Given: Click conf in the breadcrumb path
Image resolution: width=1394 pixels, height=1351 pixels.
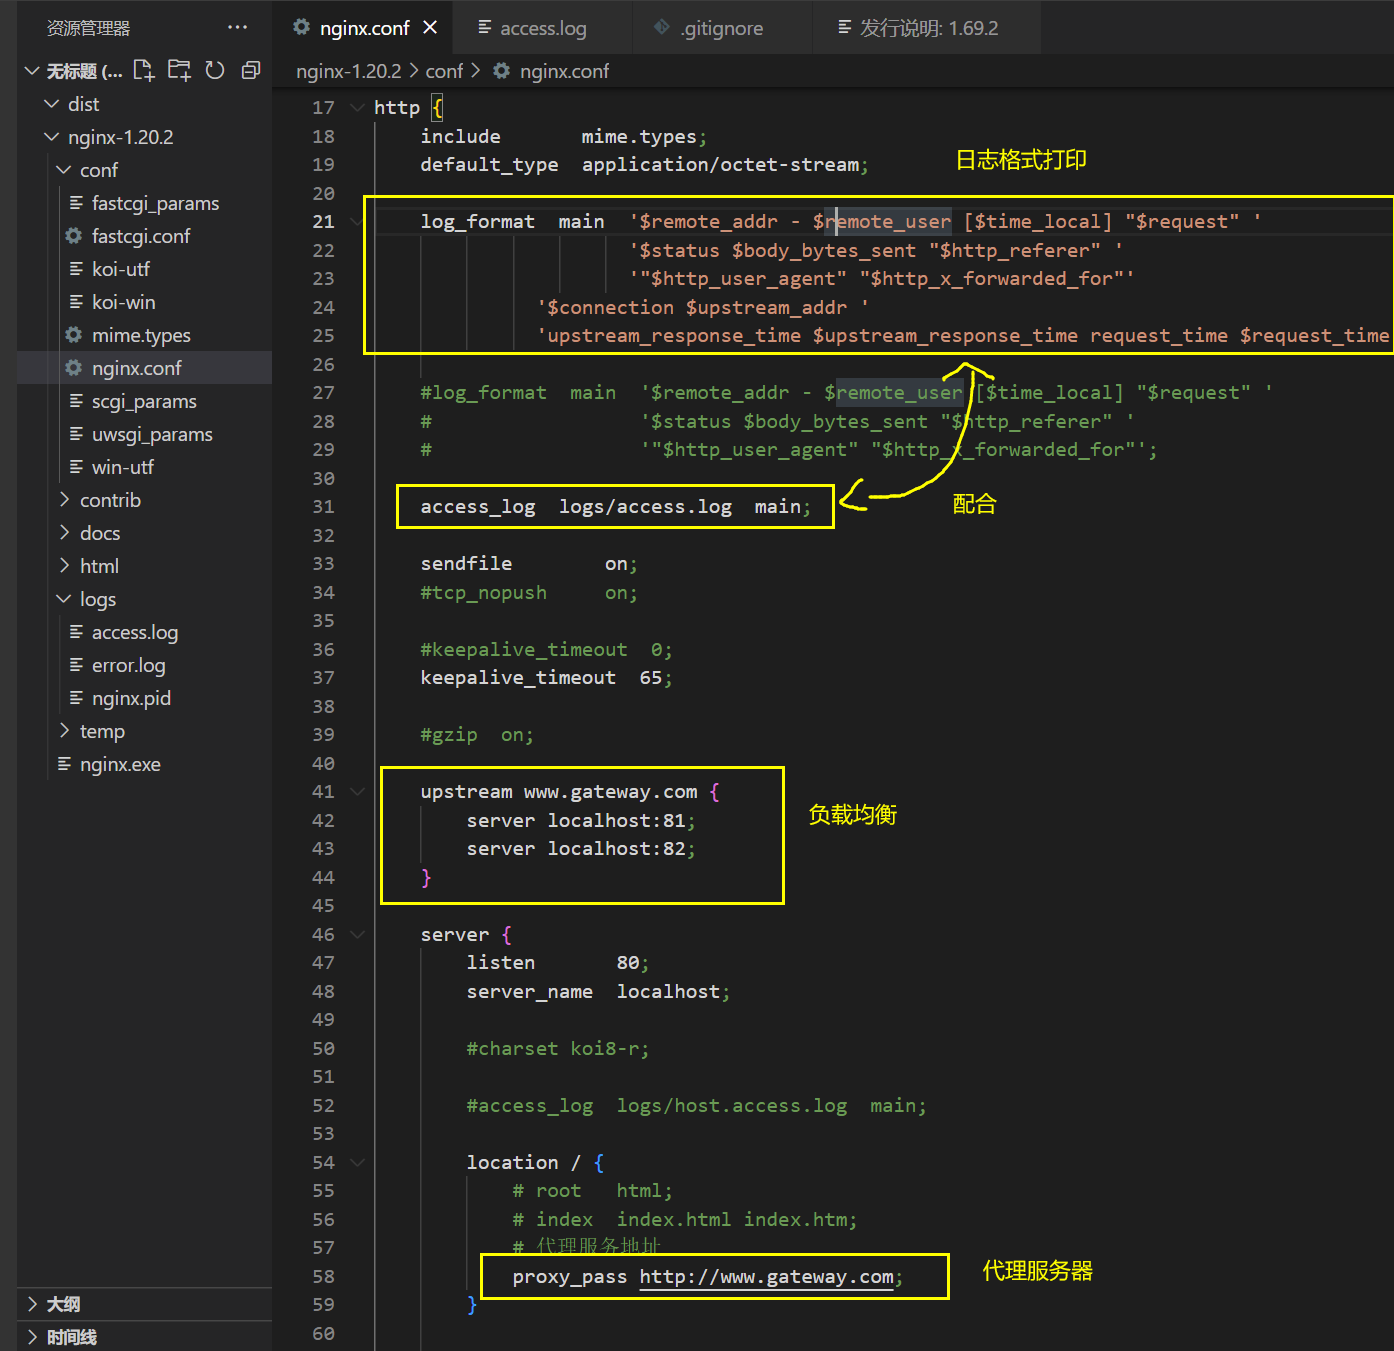Looking at the screenshot, I should point(444,71).
